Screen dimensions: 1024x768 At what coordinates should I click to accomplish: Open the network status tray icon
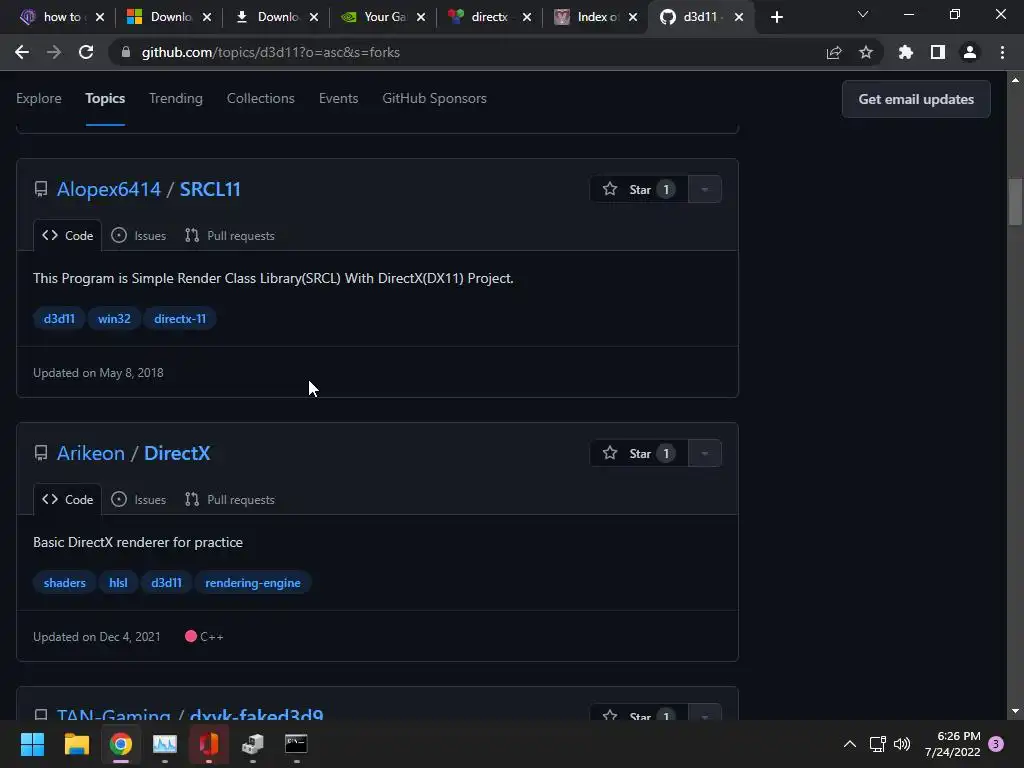(878, 744)
